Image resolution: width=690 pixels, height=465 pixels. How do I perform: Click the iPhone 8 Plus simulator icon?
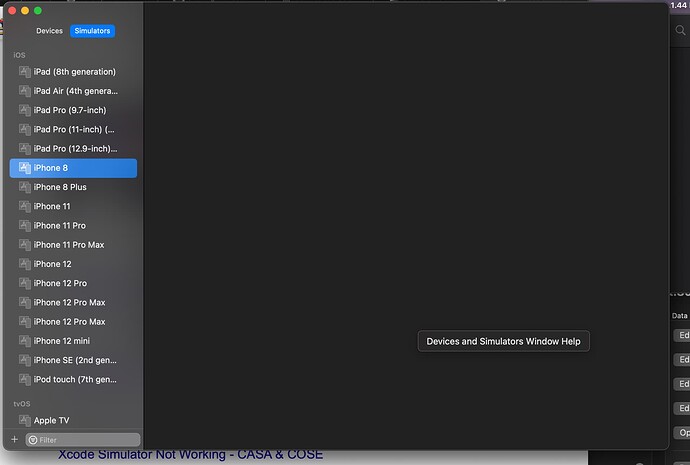tap(25, 187)
